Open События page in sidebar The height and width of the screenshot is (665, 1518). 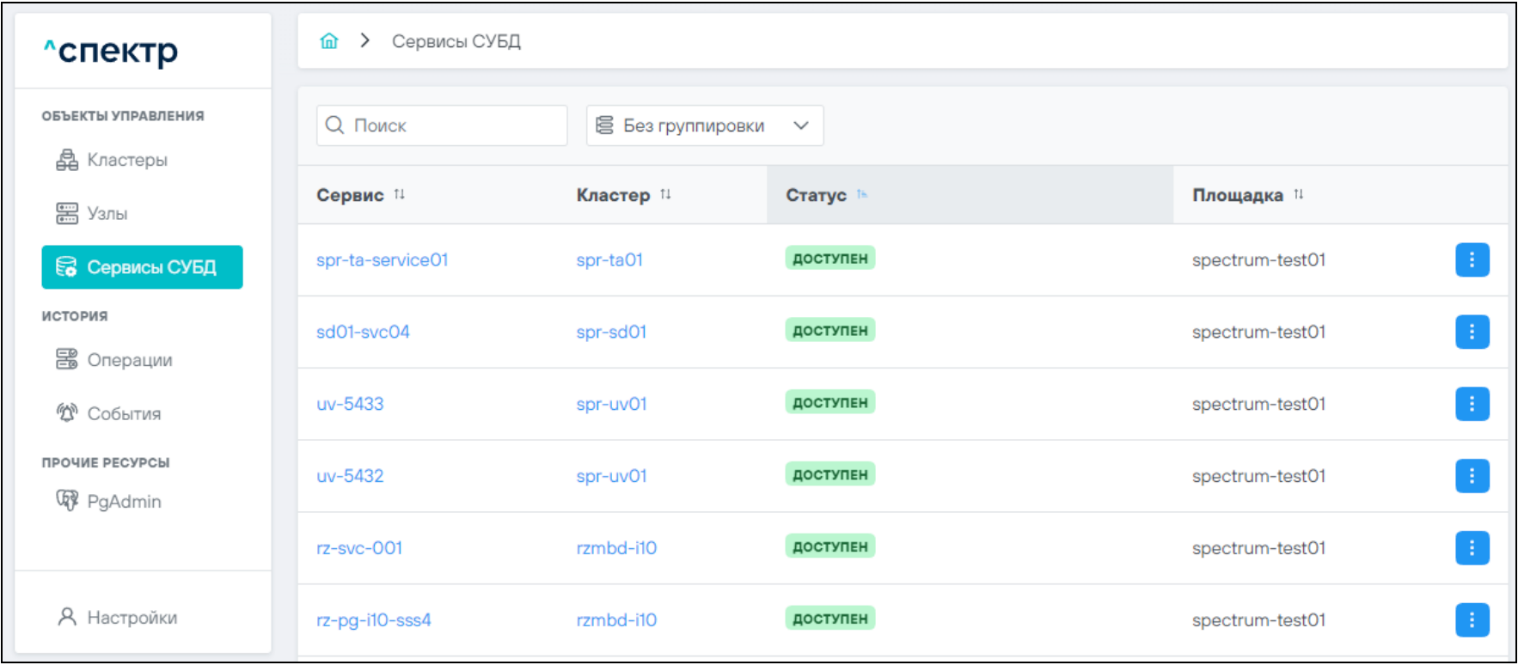coord(123,414)
